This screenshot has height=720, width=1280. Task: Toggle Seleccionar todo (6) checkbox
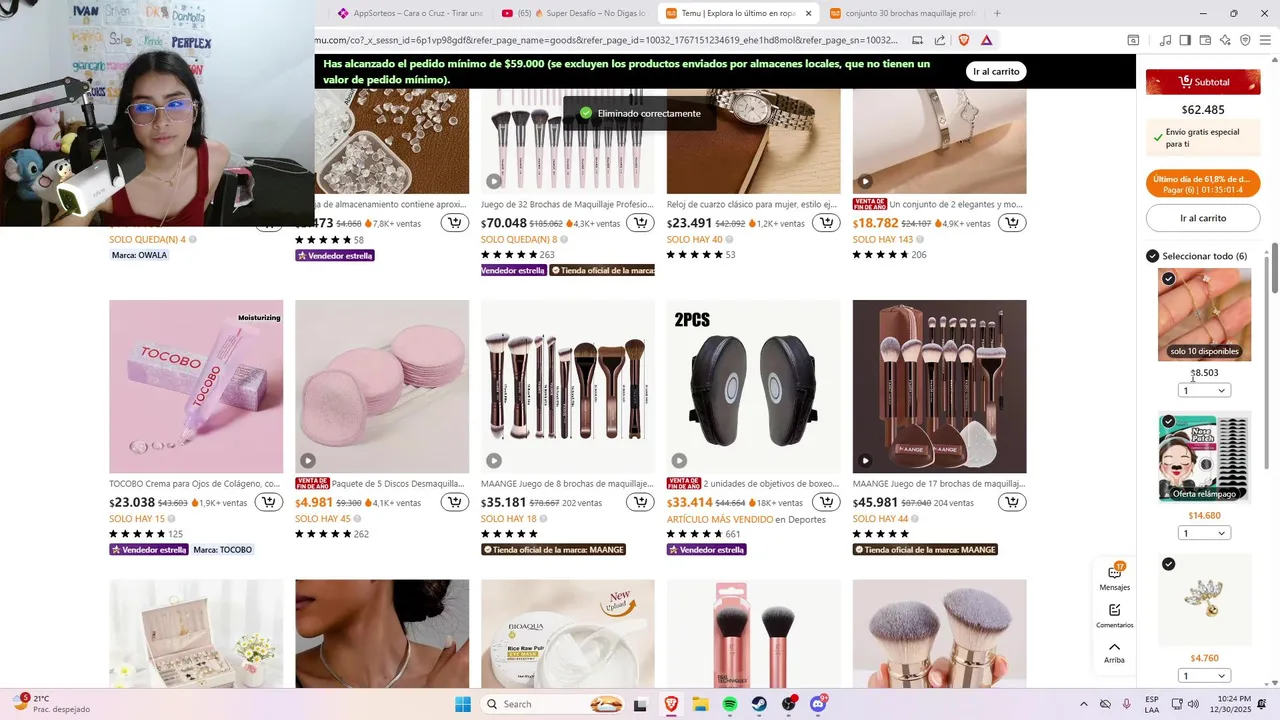[1152, 256]
